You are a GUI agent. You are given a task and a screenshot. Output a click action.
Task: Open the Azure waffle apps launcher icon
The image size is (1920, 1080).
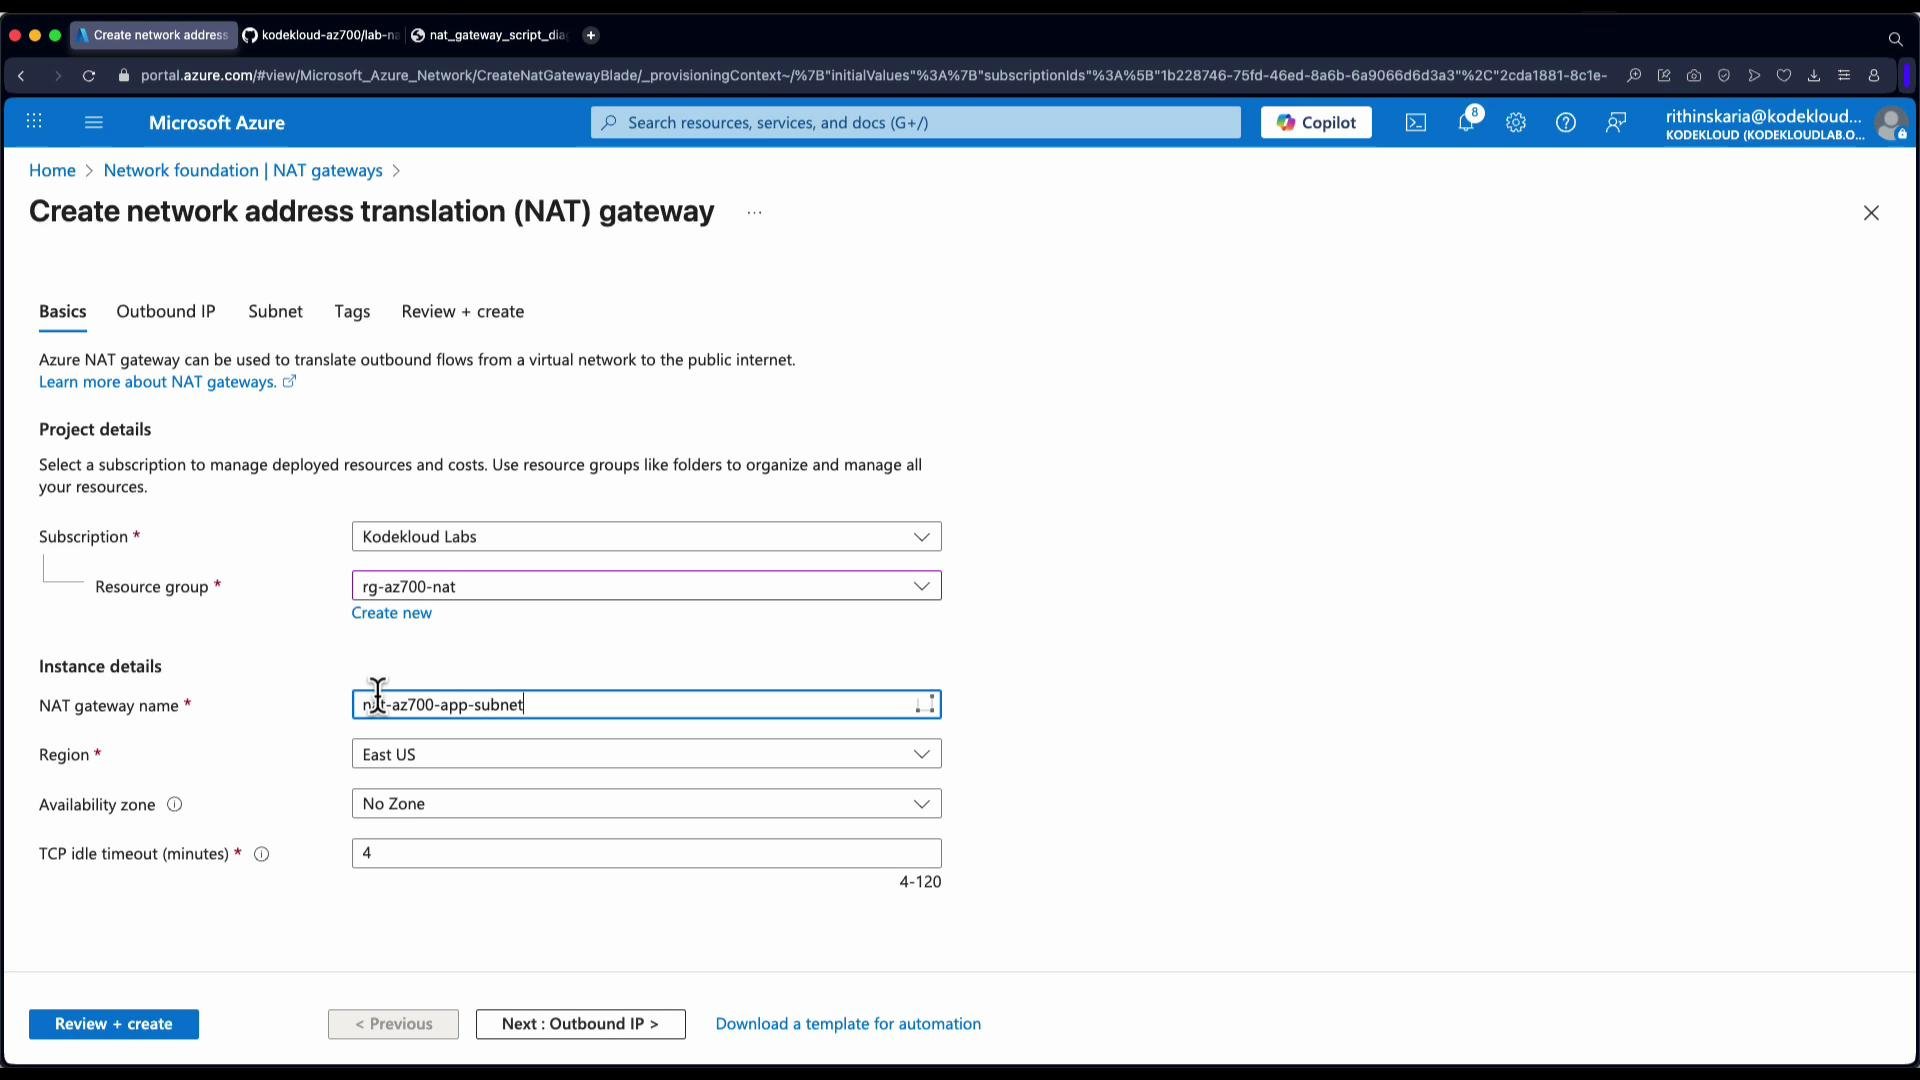tap(34, 122)
